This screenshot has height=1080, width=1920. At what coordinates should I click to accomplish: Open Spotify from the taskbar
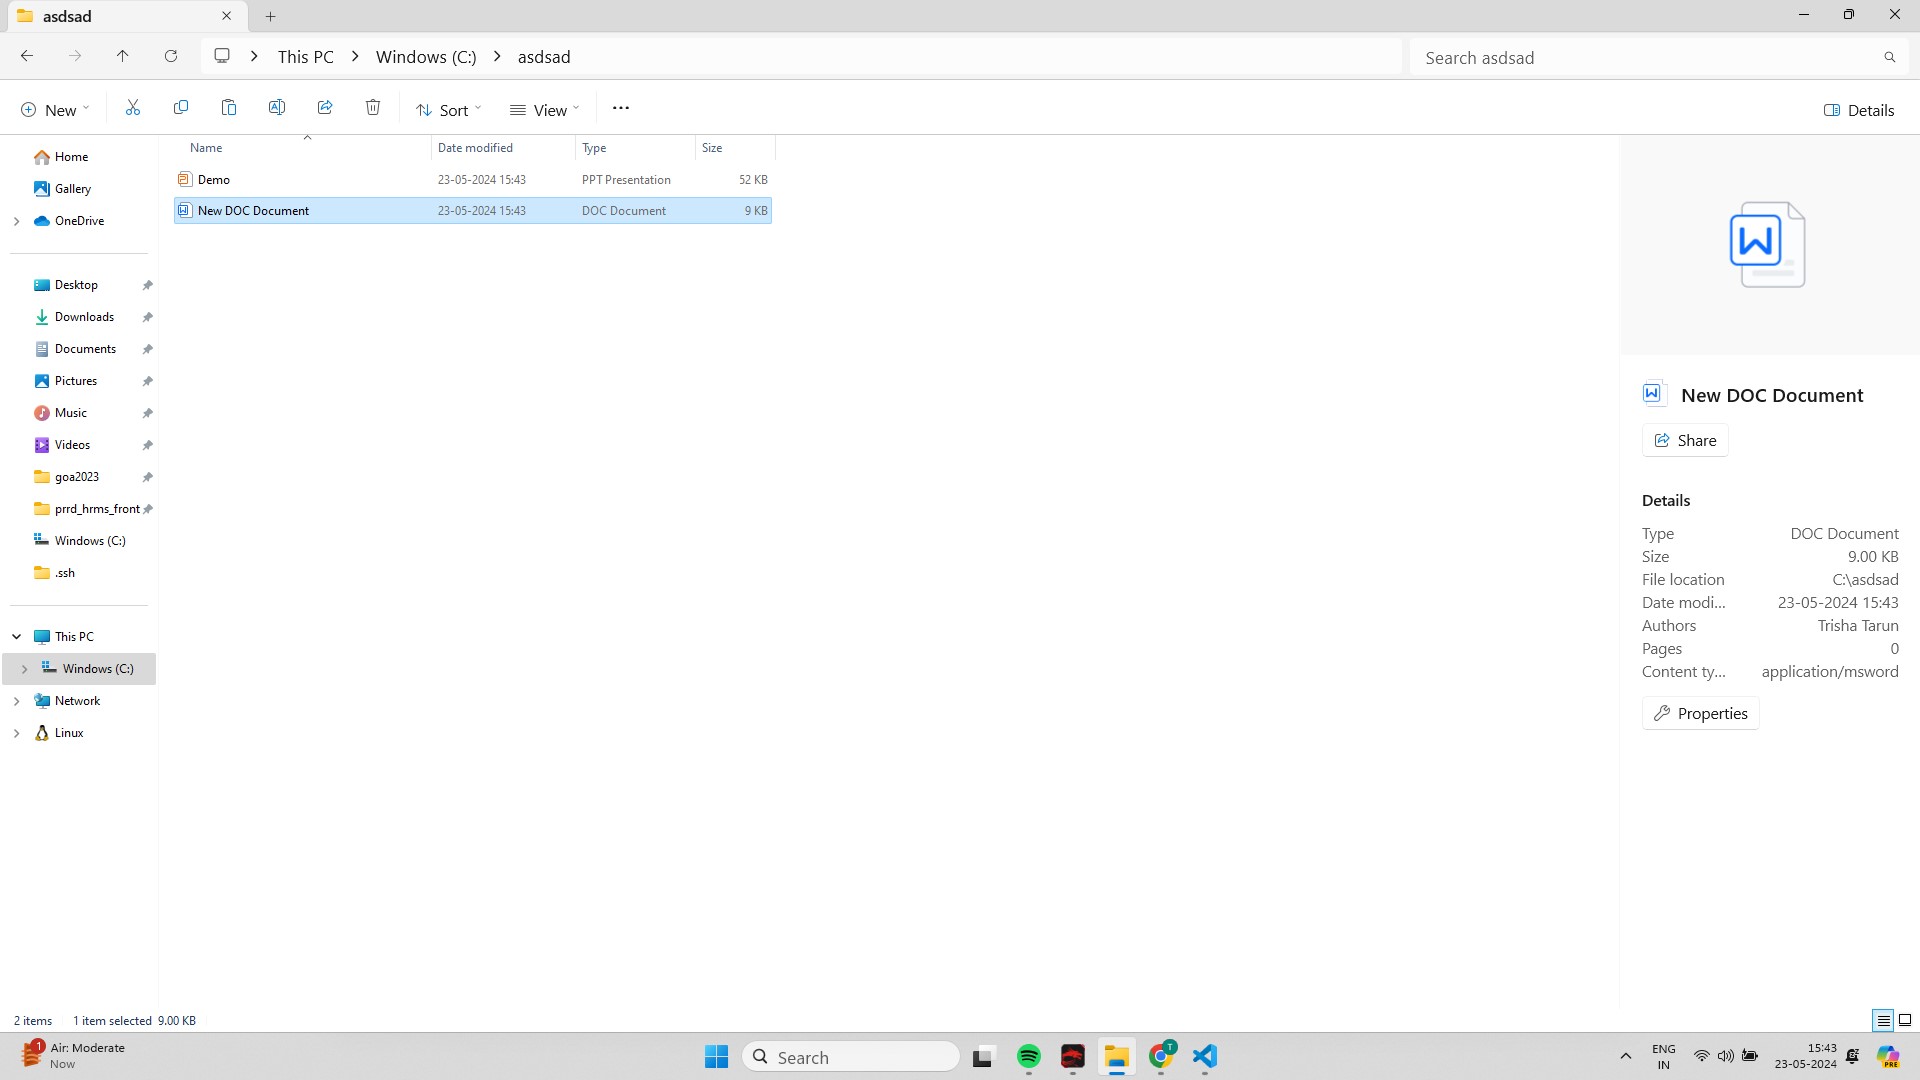[1029, 1057]
